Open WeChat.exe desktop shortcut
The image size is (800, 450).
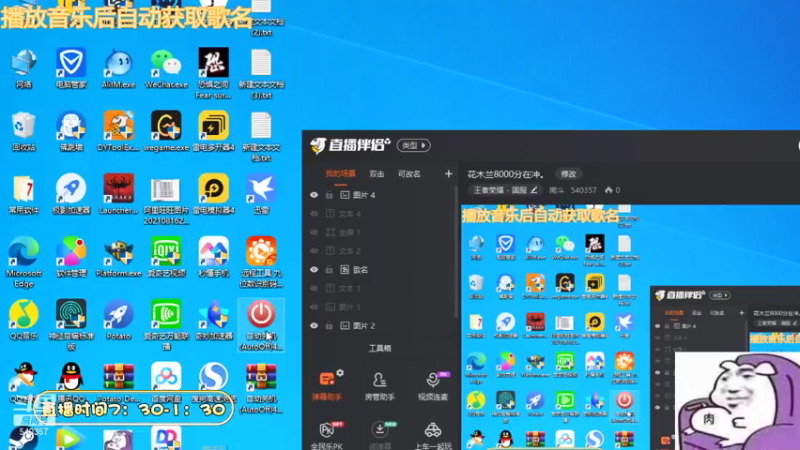166,68
